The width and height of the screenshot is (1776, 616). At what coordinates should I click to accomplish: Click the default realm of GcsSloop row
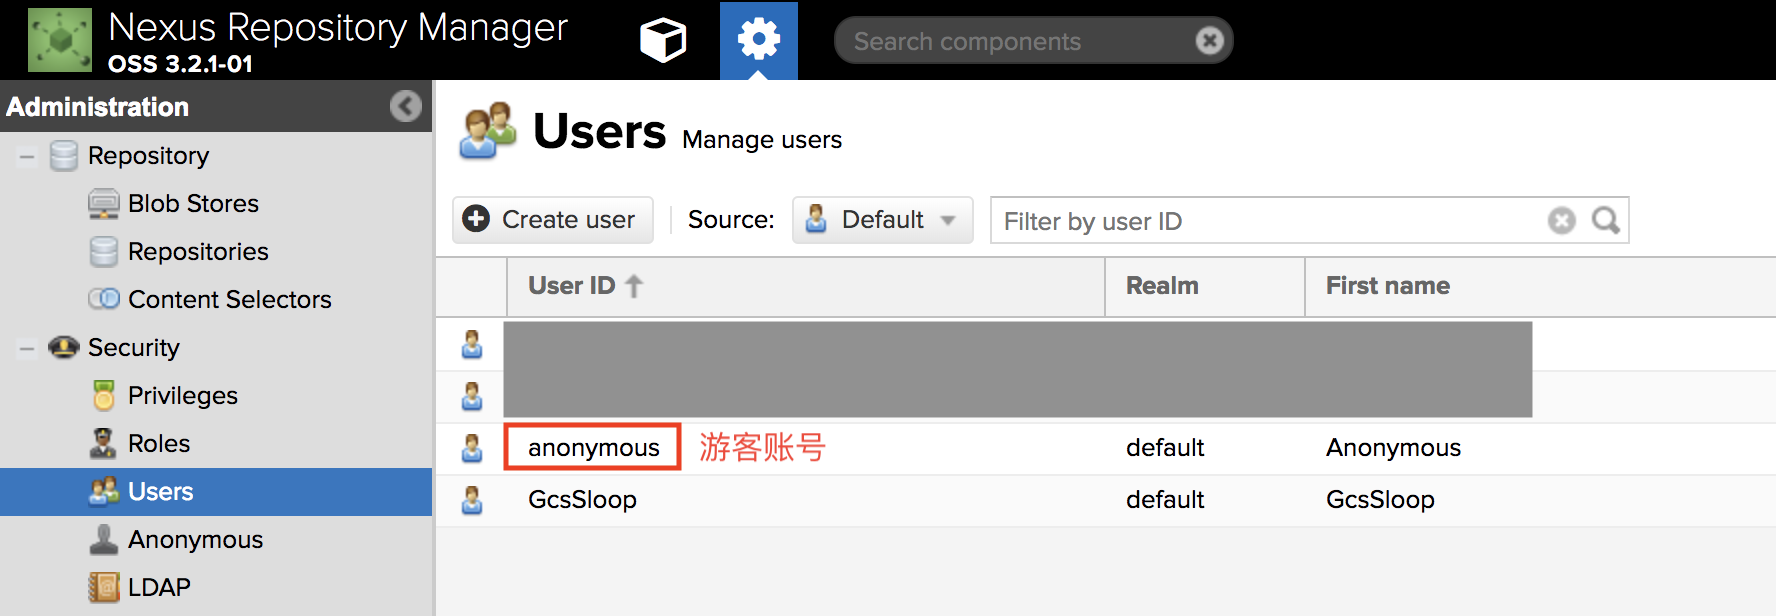point(1165,500)
